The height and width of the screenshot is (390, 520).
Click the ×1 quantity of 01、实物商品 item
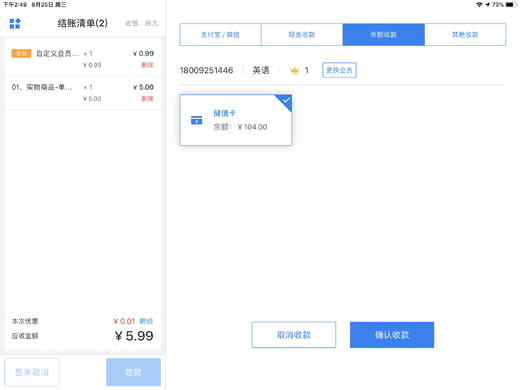click(88, 87)
